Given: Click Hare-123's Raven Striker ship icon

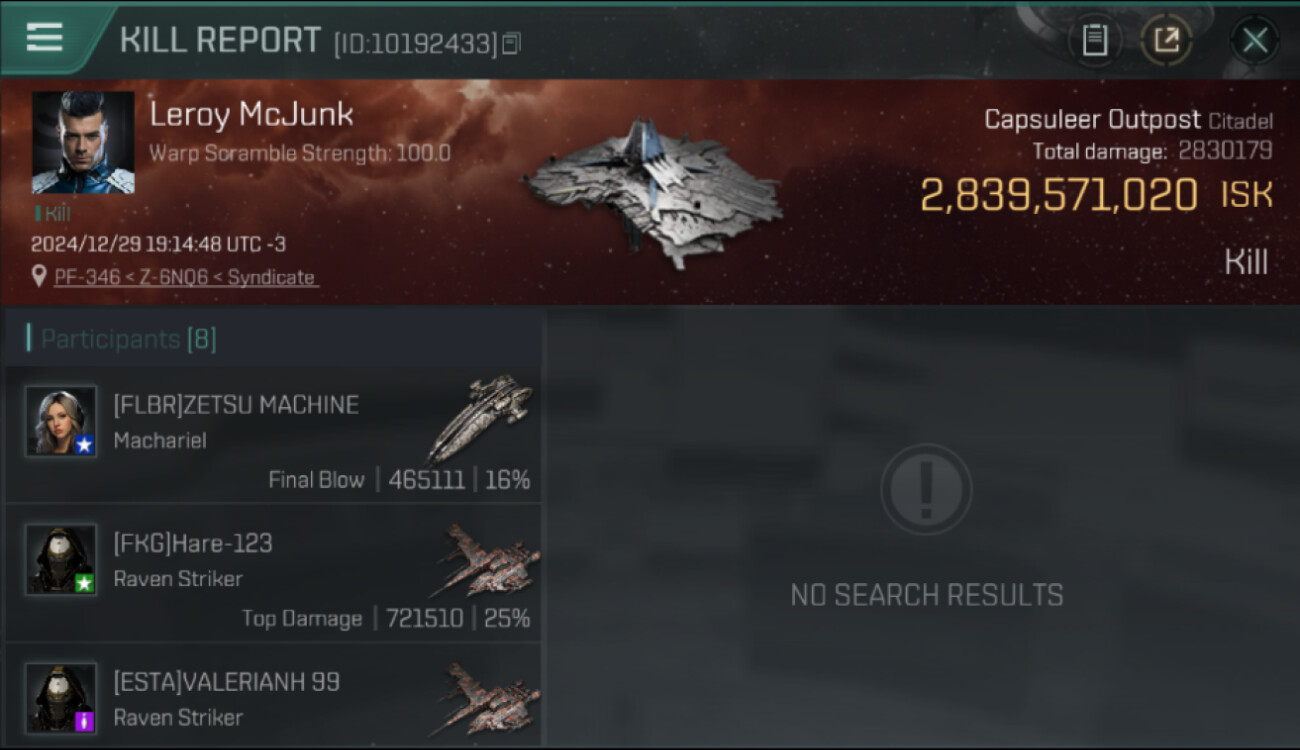Looking at the screenshot, I should [x=488, y=560].
